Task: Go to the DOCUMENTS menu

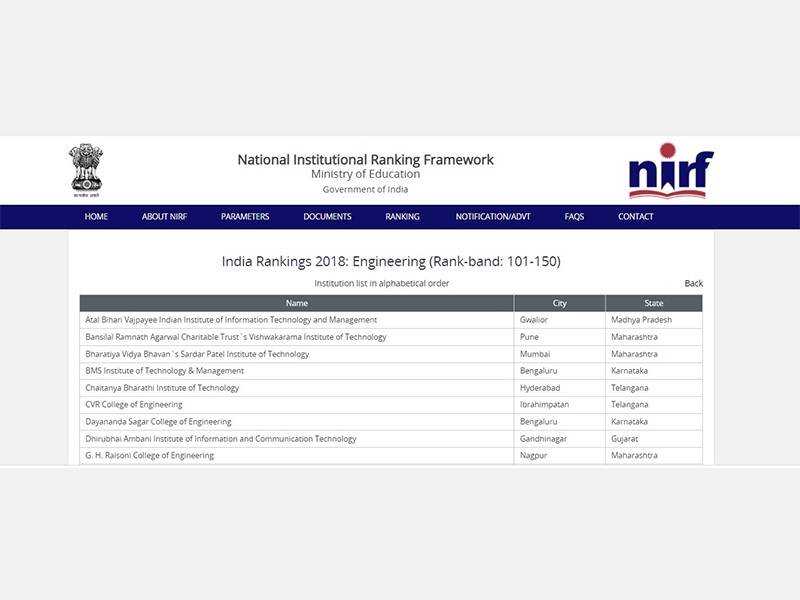Action: 327,216
